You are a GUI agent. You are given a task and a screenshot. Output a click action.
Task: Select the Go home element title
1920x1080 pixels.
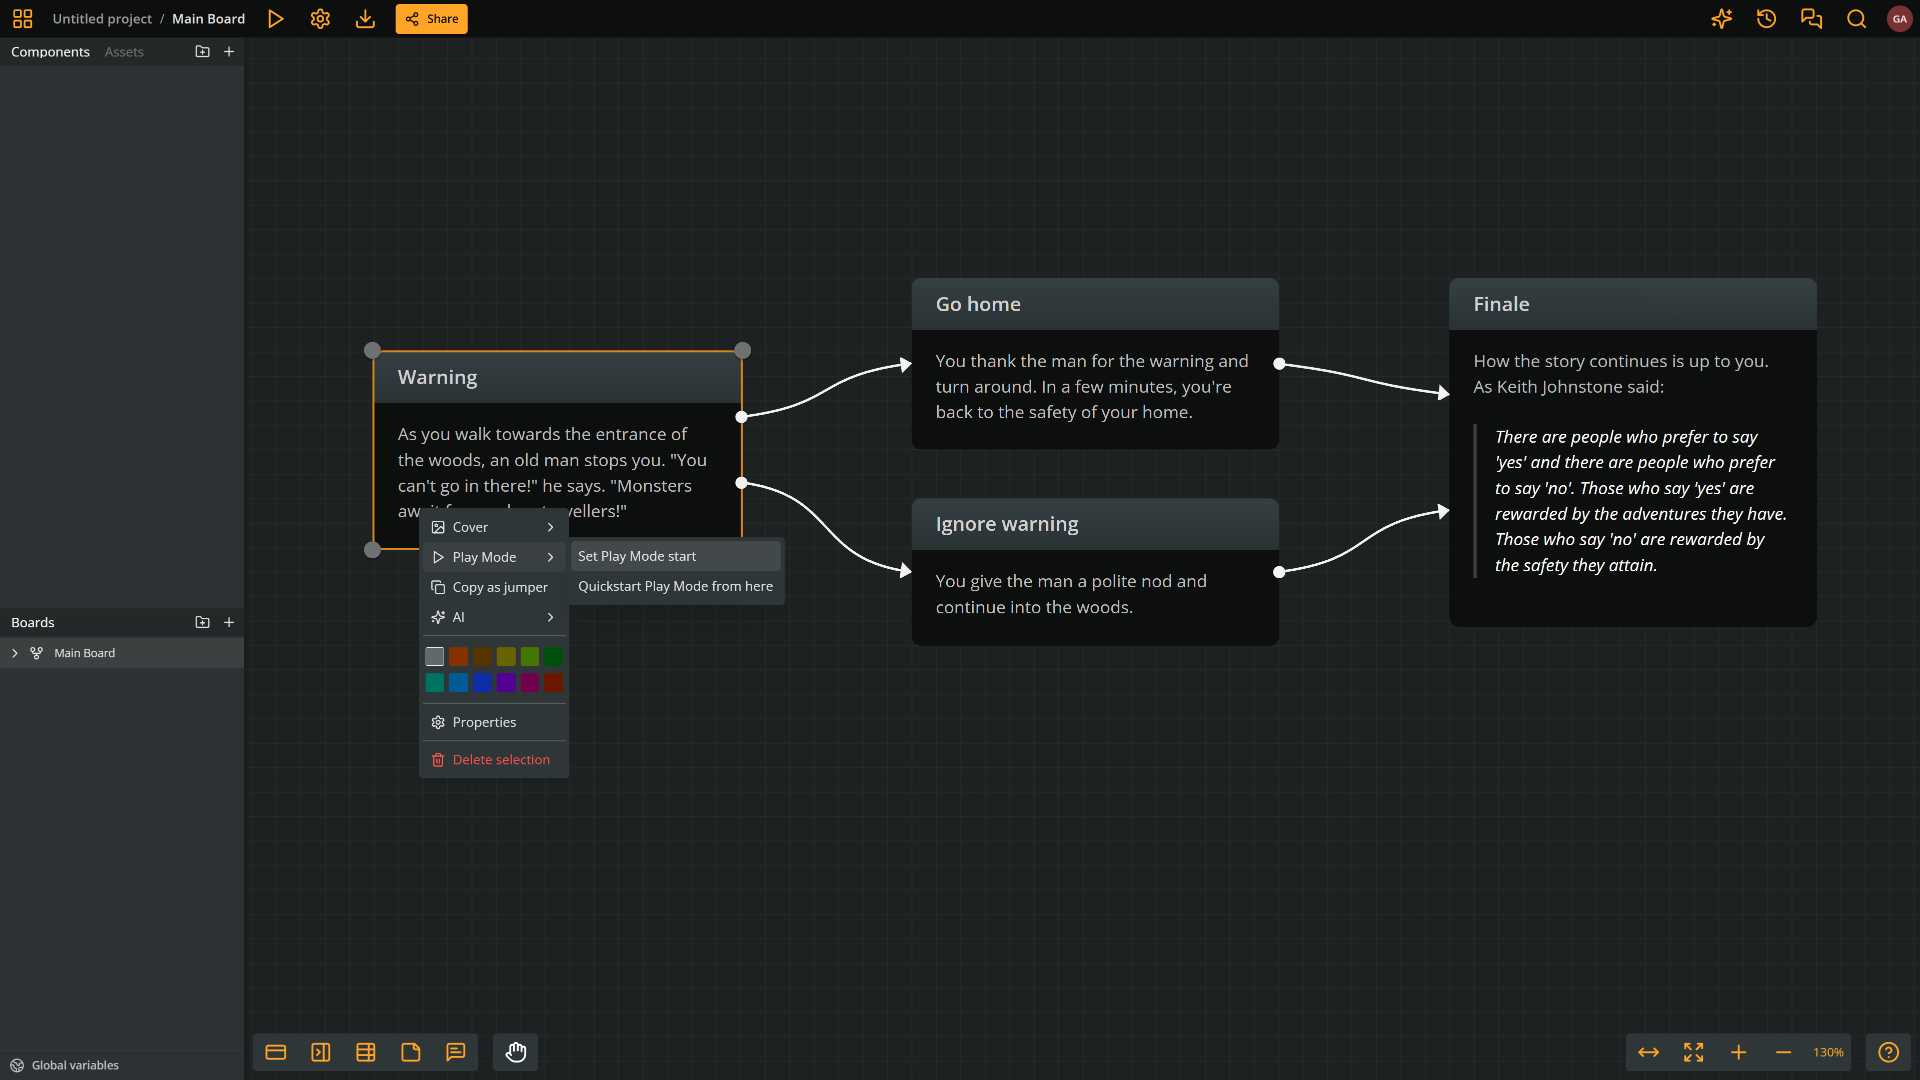pos(978,304)
